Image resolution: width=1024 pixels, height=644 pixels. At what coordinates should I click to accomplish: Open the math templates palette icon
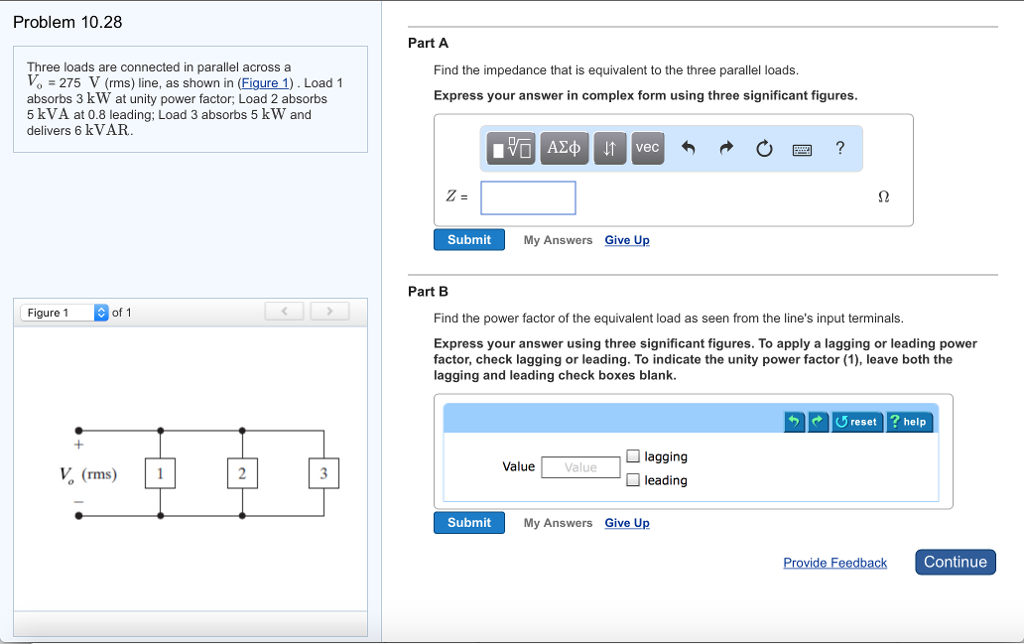(510, 148)
